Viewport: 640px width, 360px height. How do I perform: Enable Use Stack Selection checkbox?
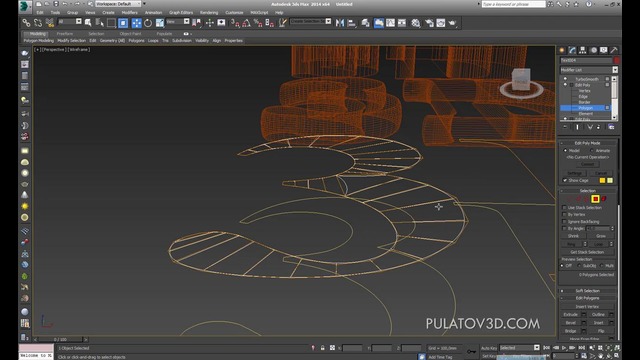[564, 208]
